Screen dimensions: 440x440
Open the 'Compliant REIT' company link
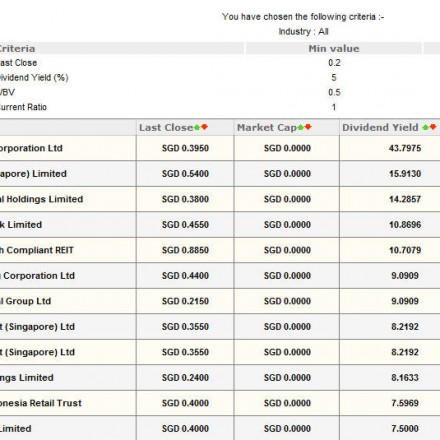point(36,250)
